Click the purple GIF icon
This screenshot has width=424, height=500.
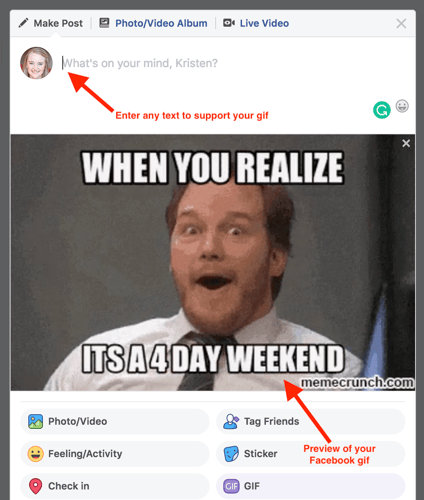(x=231, y=486)
